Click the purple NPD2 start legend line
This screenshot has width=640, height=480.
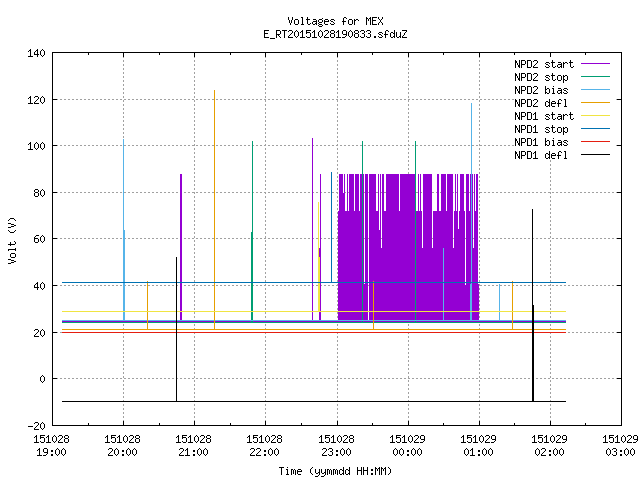pyautogui.click(x=595, y=64)
